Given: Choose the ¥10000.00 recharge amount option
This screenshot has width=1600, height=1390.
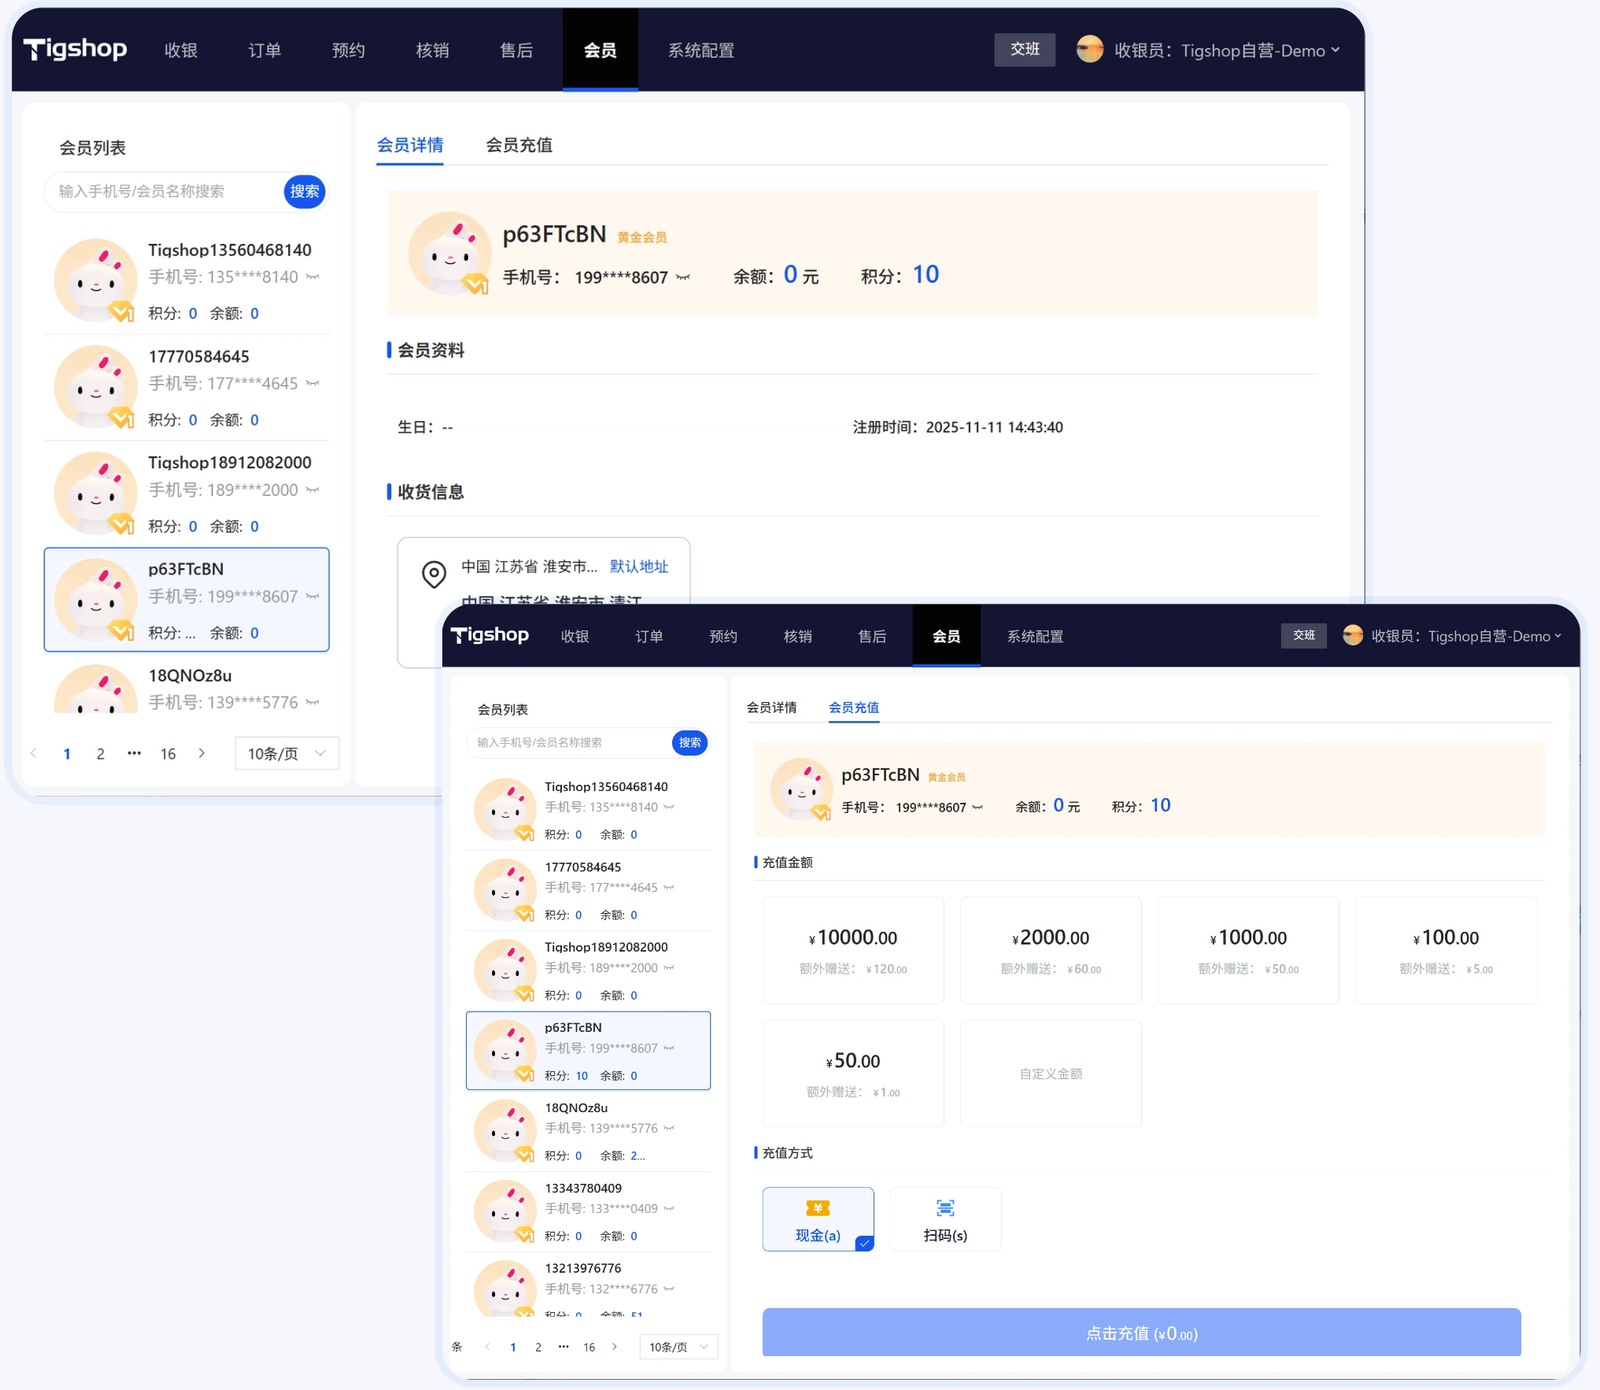Looking at the screenshot, I should [853, 950].
